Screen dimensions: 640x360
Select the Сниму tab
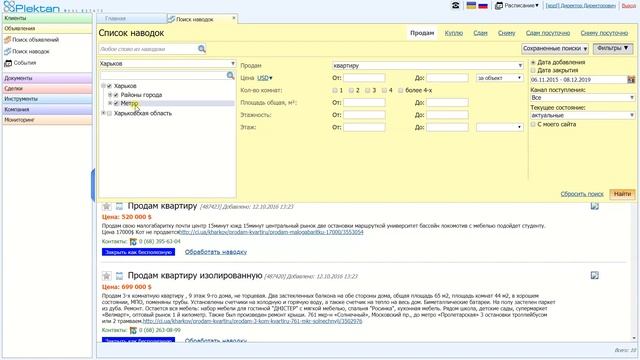[x=507, y=33]
